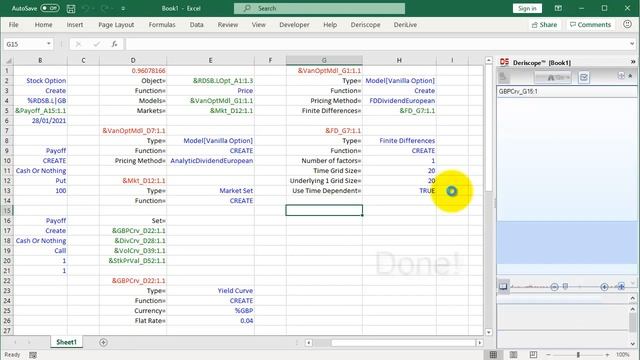Viewport: 640px width, 360px height.
Task: Click the Sign in button
Action: point(527,8)
